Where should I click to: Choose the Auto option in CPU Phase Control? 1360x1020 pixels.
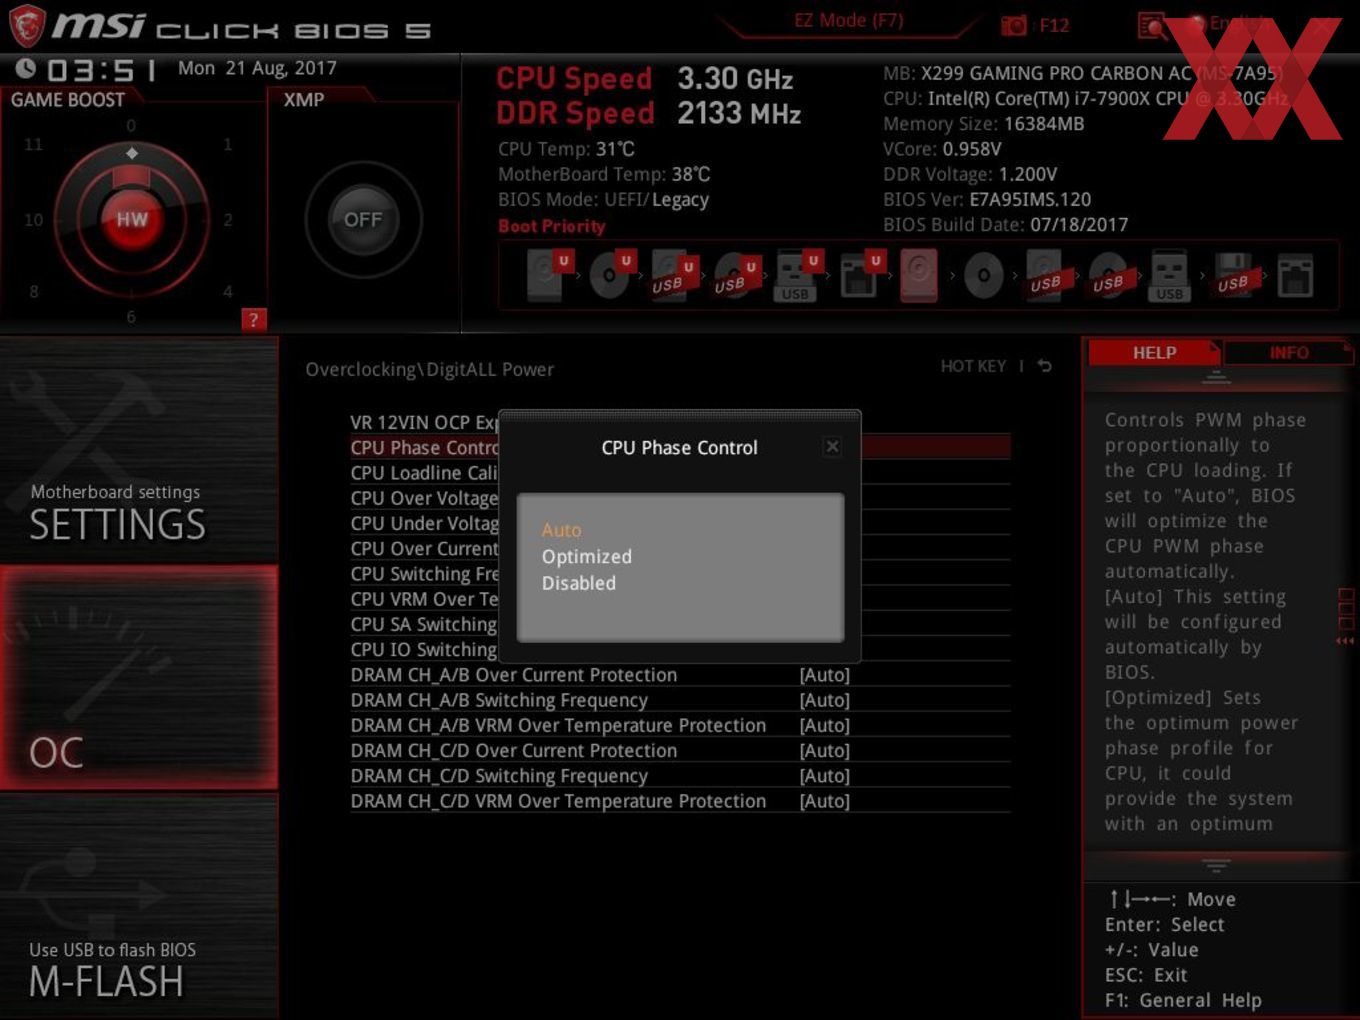tap(561, 530)
